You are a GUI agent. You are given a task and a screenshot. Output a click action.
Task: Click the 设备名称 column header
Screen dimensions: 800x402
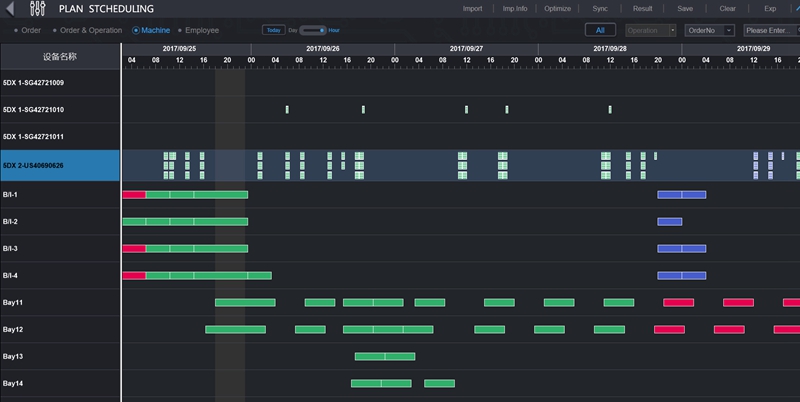pyautogui.click(x=60, y=57)
